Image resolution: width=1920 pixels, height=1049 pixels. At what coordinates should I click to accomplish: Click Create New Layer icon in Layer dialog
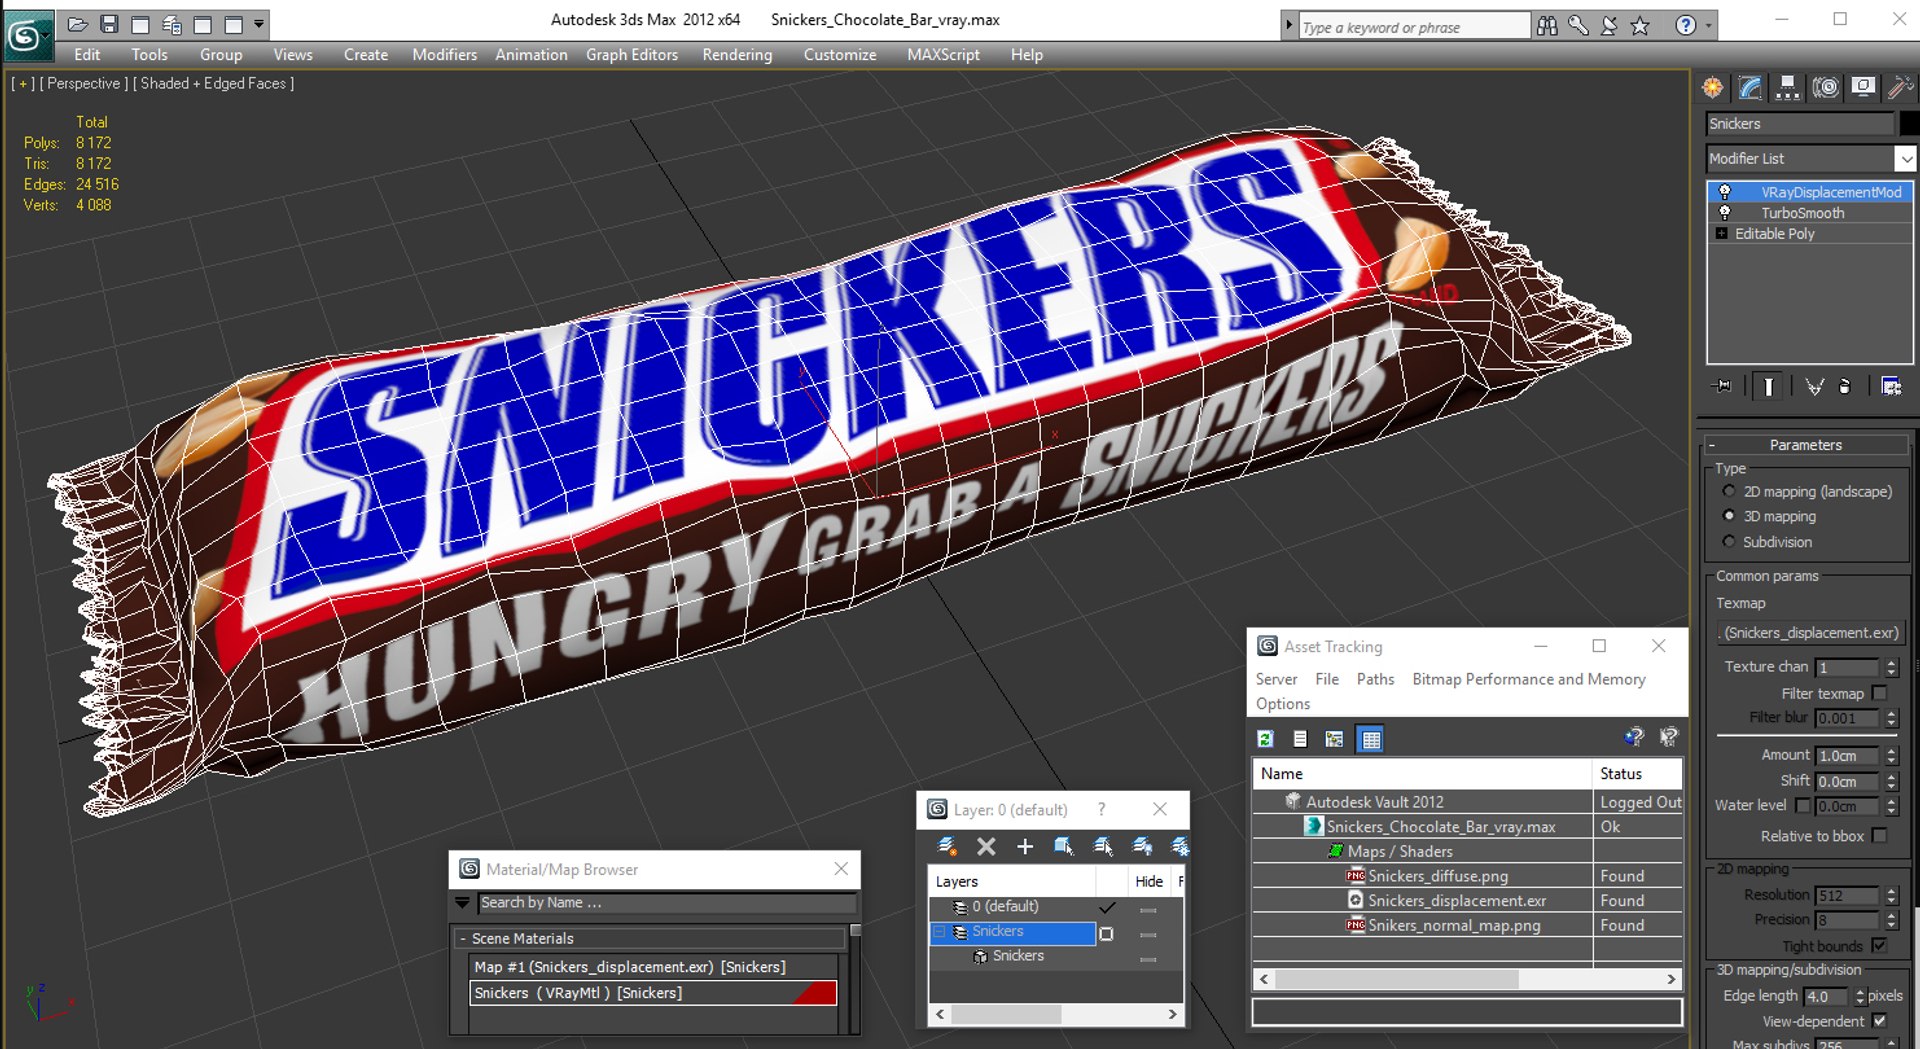click(946, 847)
